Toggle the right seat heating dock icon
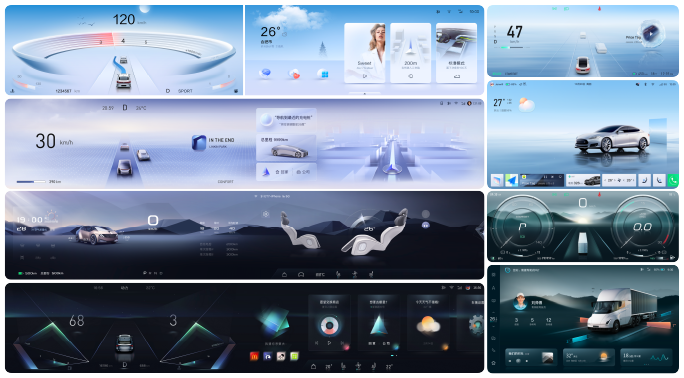The width and height of the screenshot is (684, 378). (373, 367)
